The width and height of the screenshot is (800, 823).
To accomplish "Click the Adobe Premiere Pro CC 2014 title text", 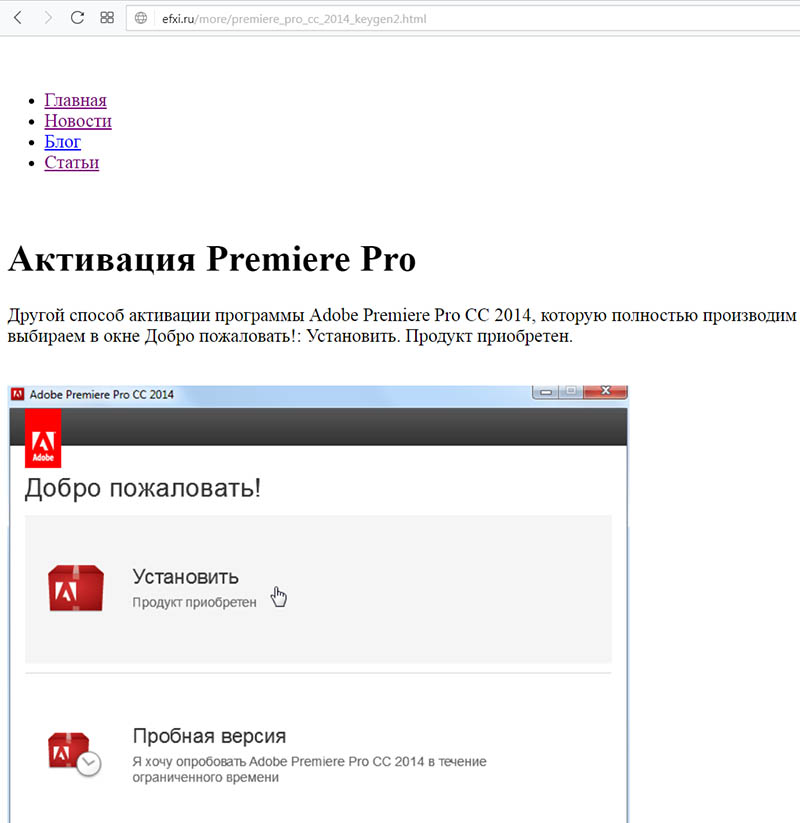I will click(x=101, y=395).
